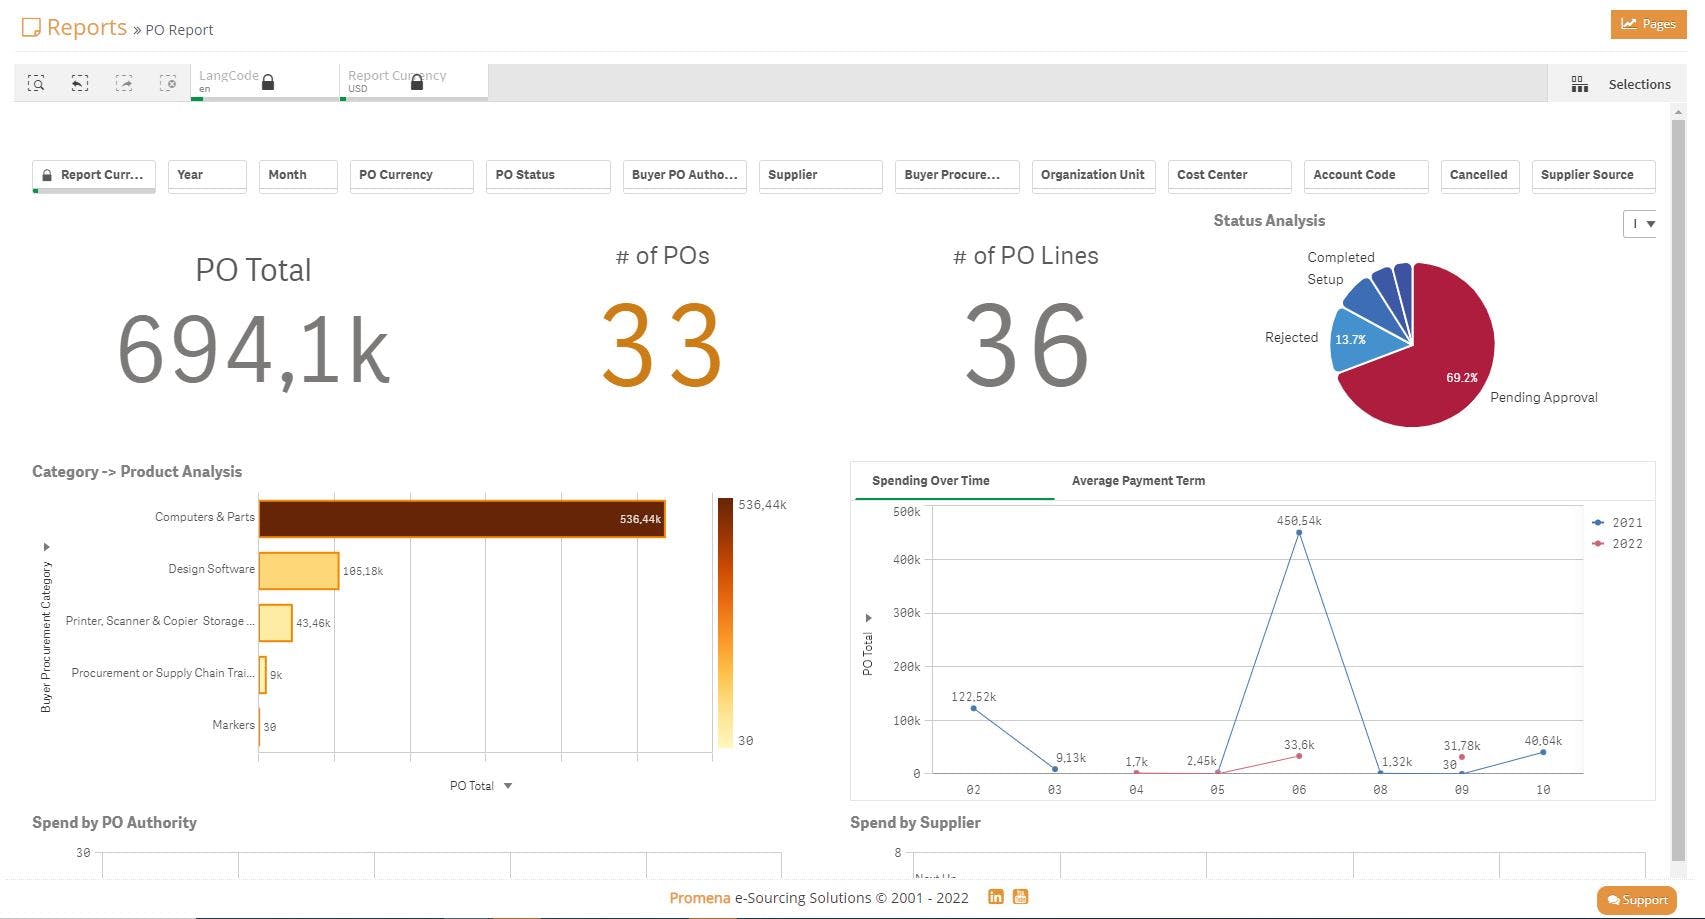
Task: Click the Spend by PO Authority heading
Action: pos(114,822)
